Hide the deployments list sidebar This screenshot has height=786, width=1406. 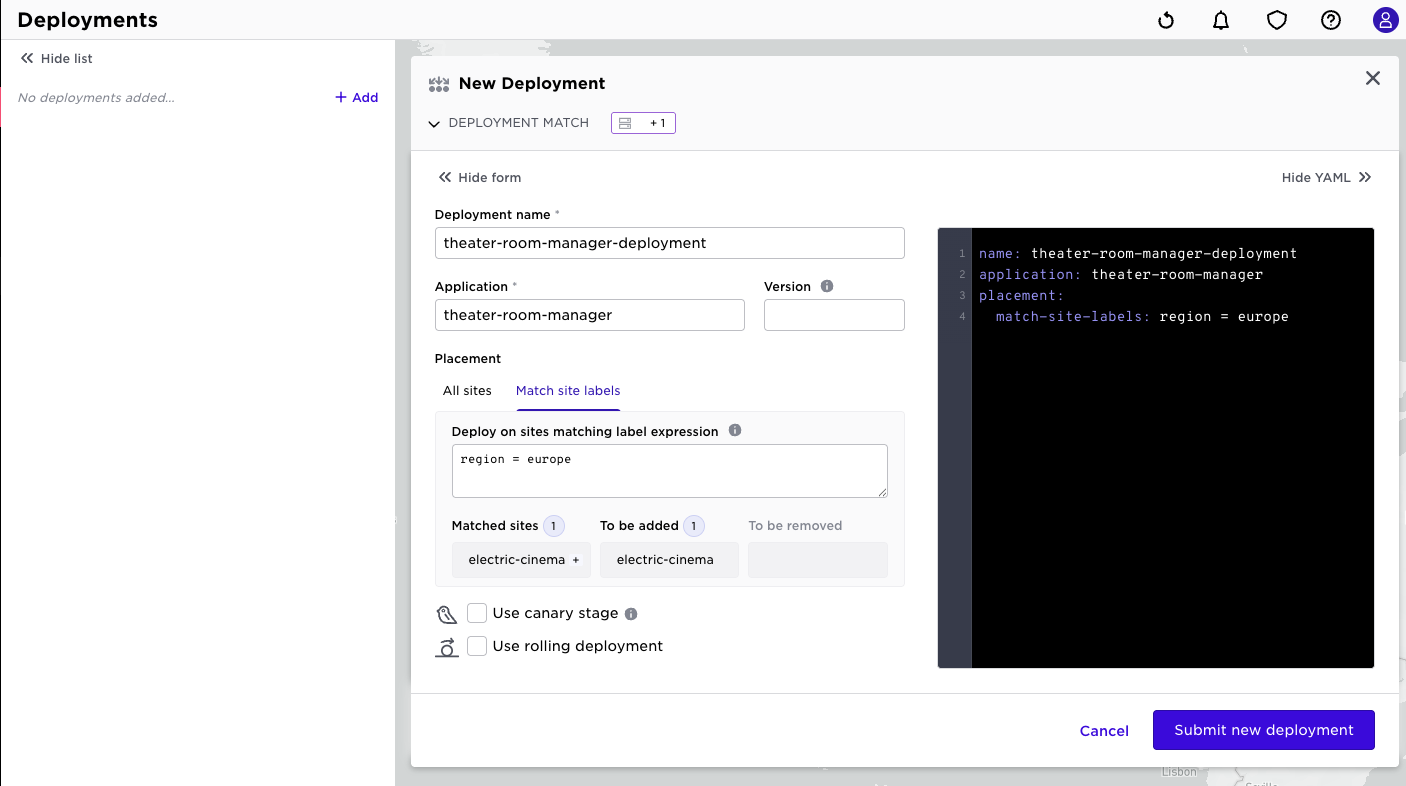tap(55, 58)
